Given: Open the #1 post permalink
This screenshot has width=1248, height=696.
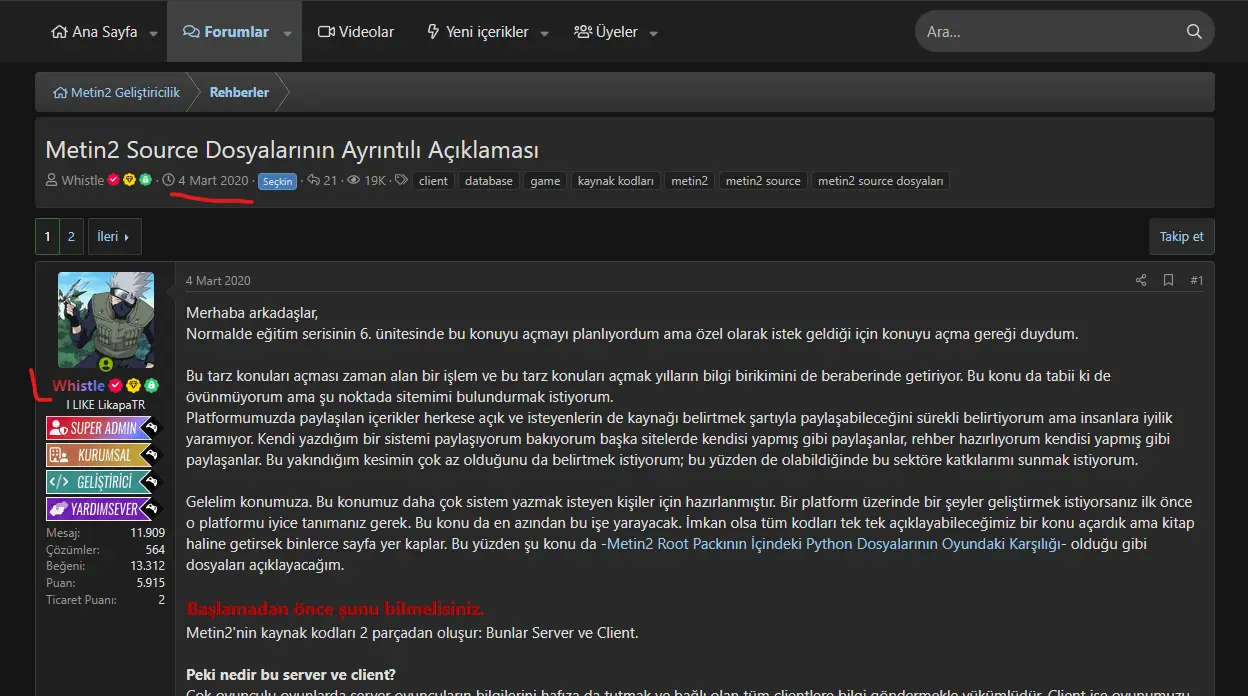Looking at the screenshot, I should pyautogui.click(x=1197, y=281).
